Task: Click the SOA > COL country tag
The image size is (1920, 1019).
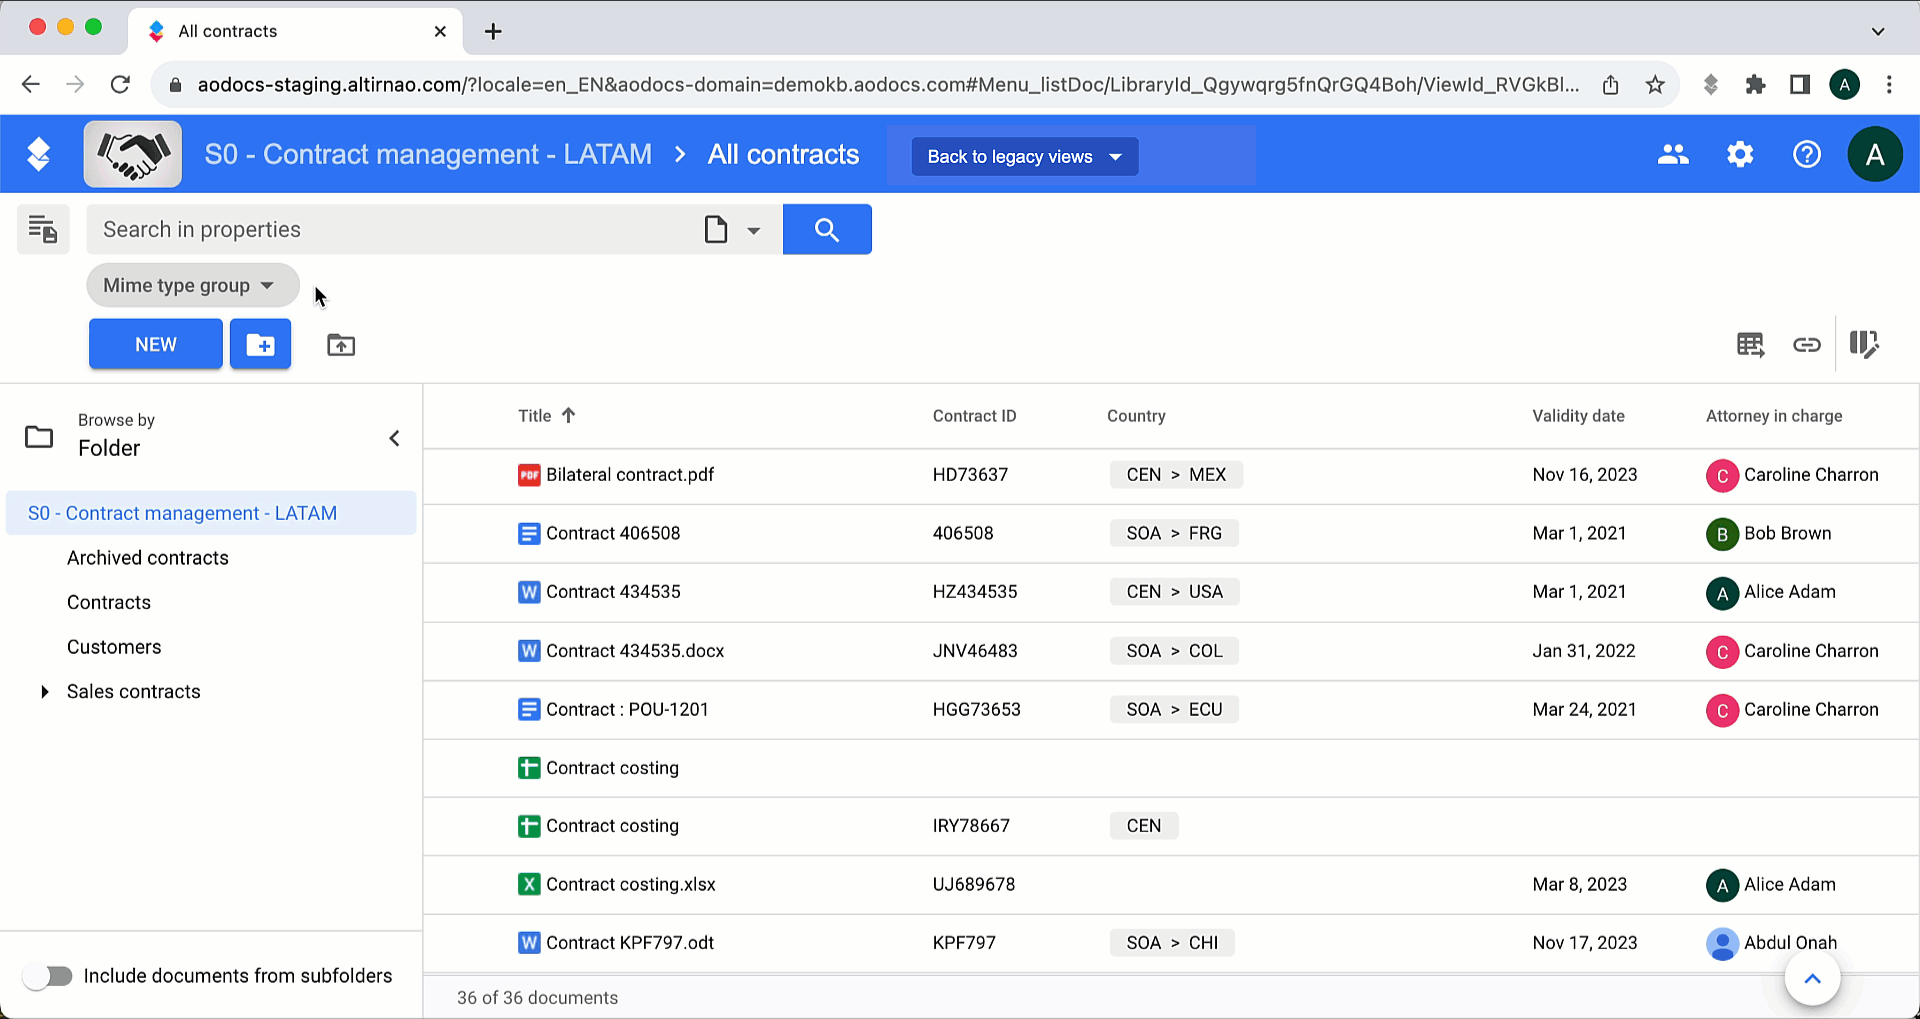Action: [x=1174, y=651]
